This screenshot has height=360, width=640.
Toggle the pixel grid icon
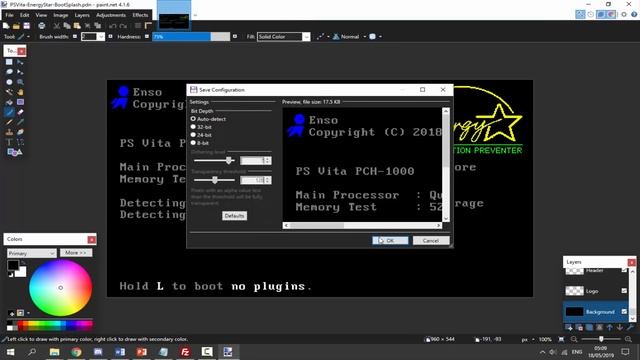(138, 26)
